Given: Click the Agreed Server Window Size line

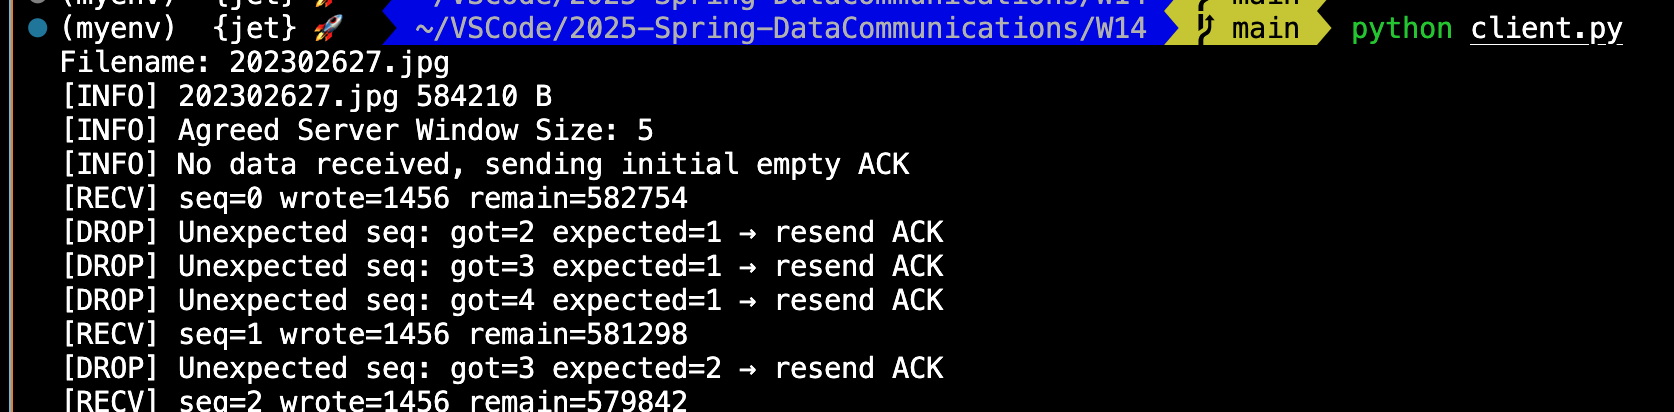Looking at the screenshot, I should [x=357, y=131].
